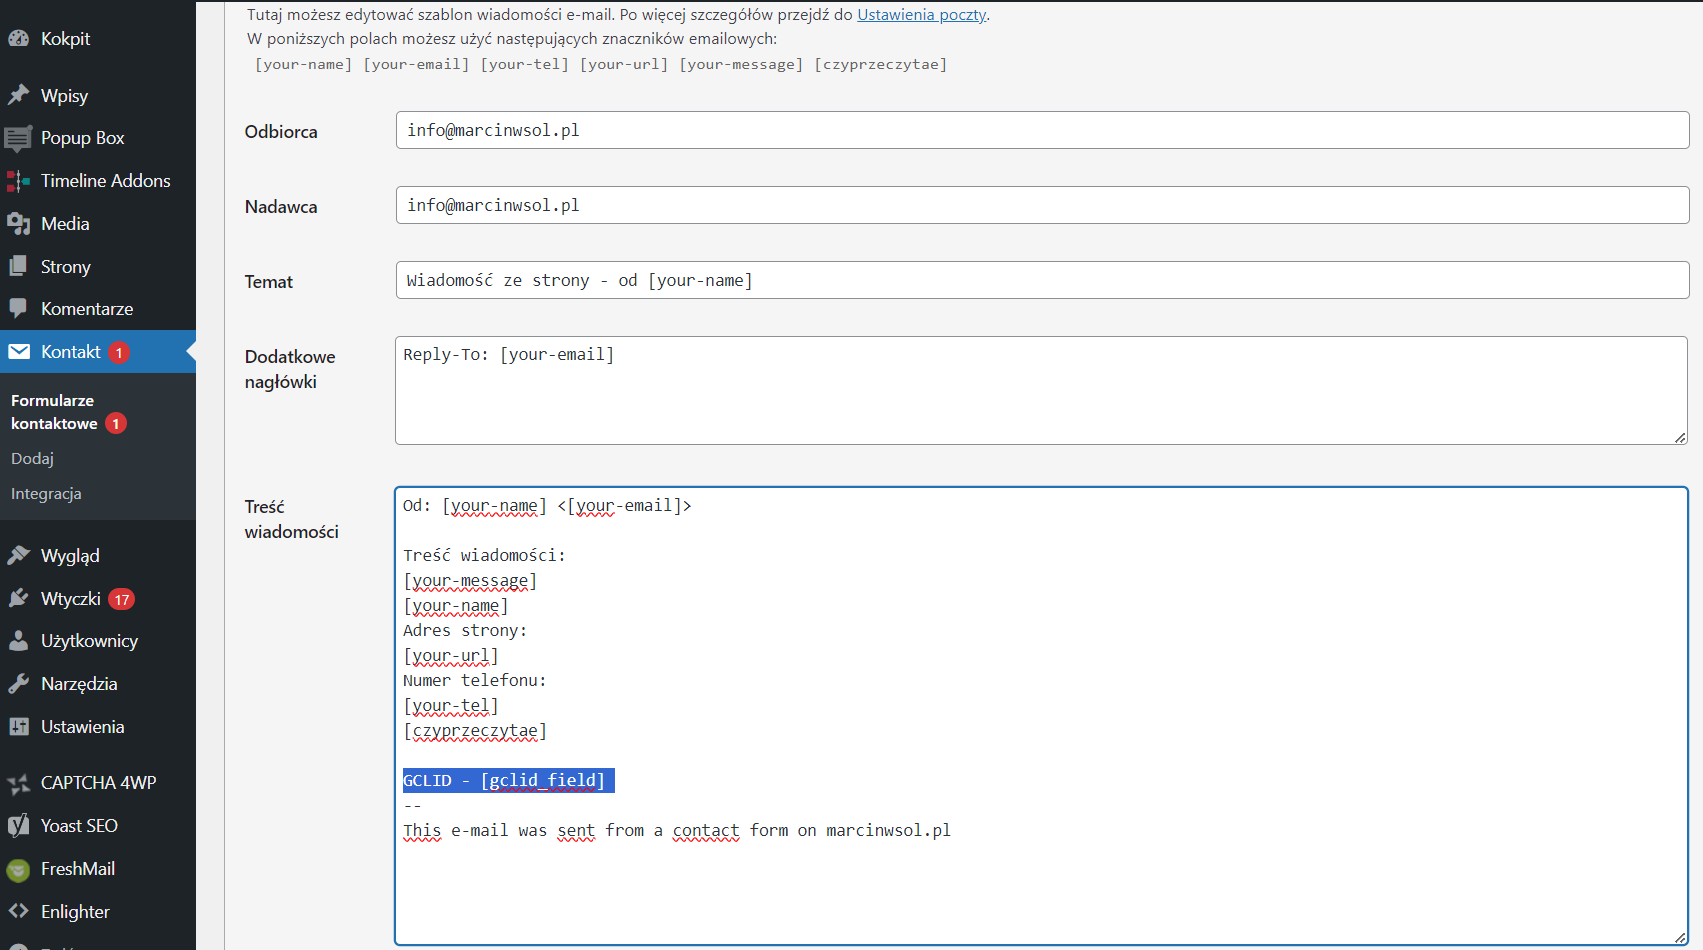The width and height of the screenshot is (1703, 950).
Task: Select the Kontakt menu item
Action: click(x=98, y=352)
